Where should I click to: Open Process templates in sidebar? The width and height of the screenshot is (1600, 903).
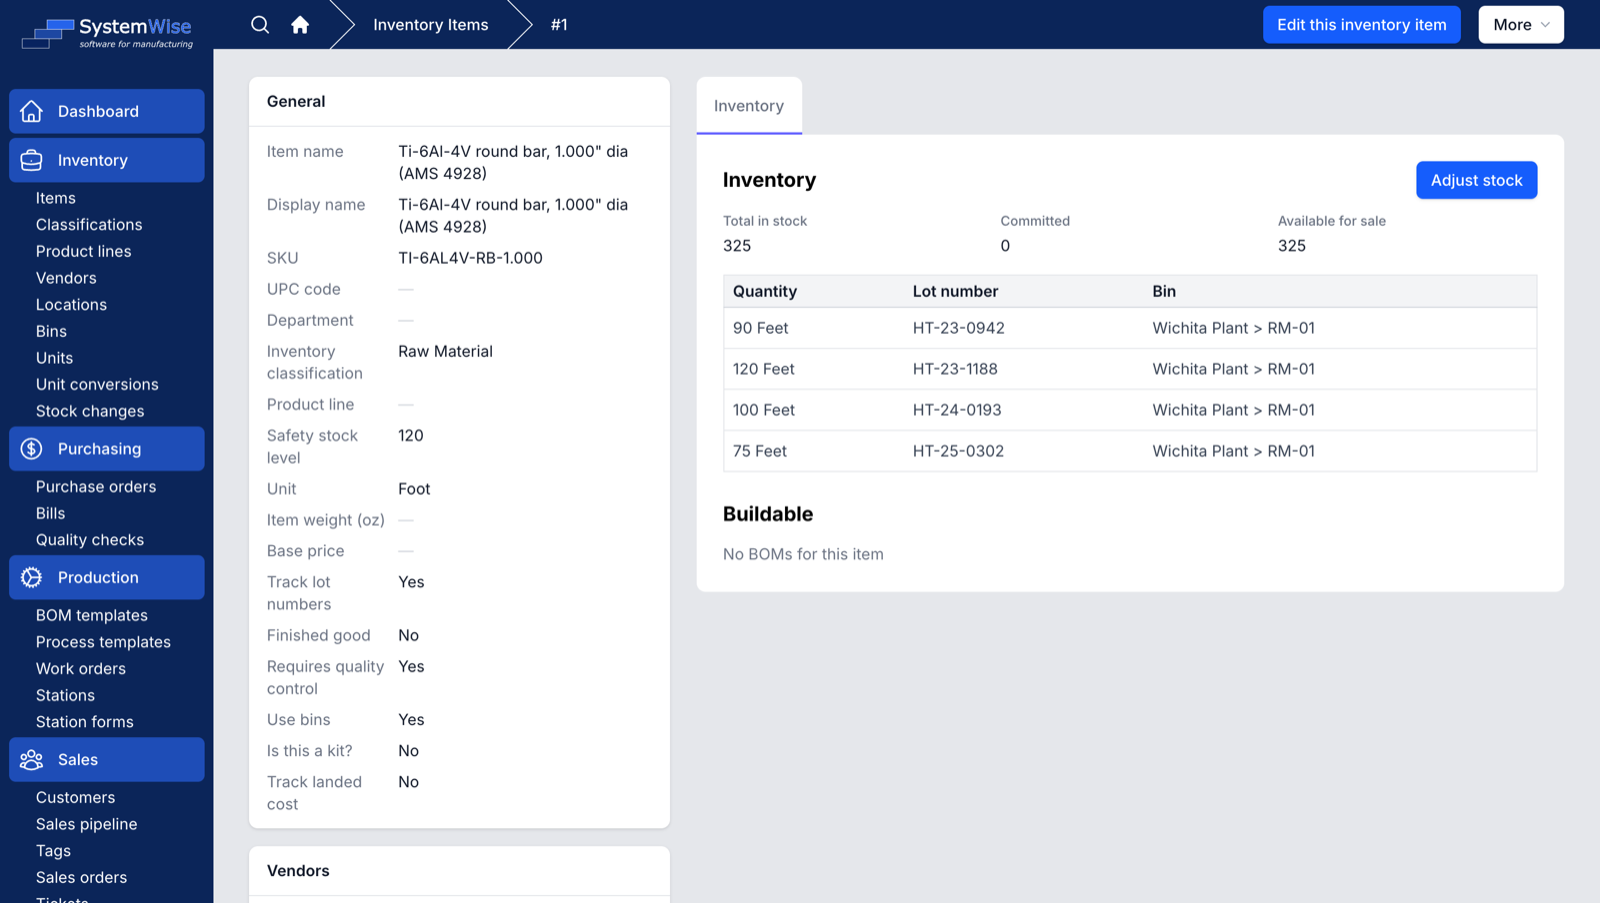click(x=103, y=642)
